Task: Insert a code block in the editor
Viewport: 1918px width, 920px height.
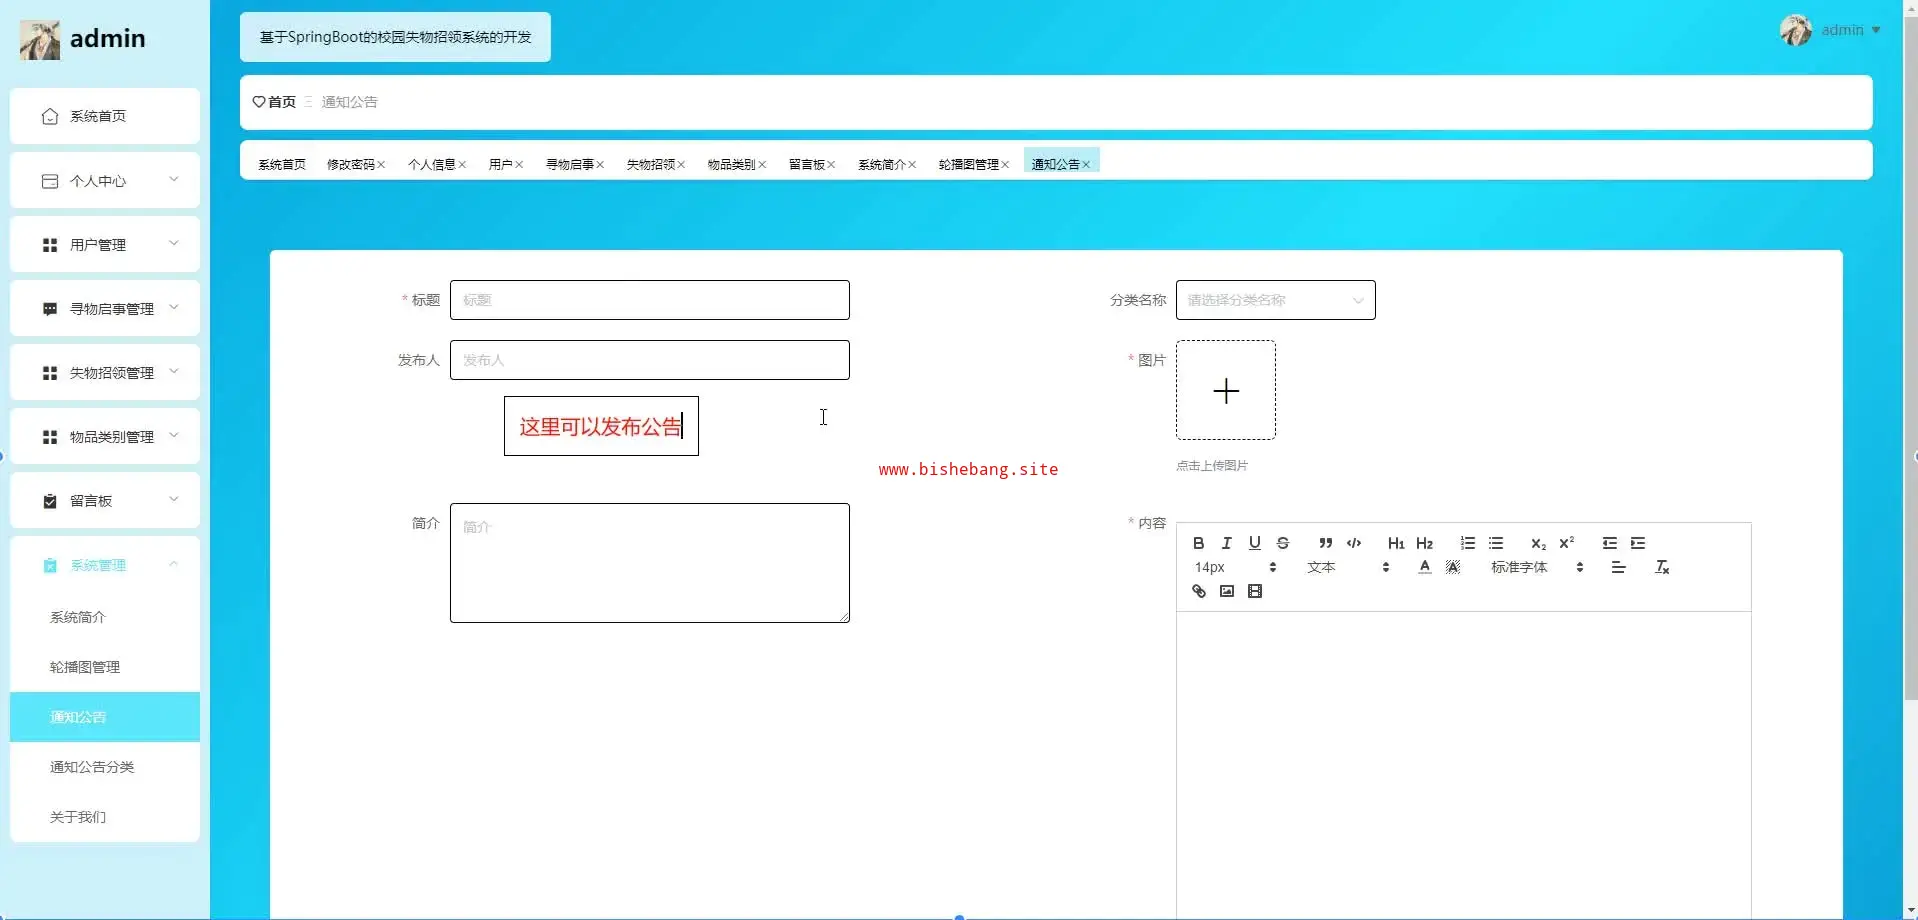Action: click(x=1354, y=543)
